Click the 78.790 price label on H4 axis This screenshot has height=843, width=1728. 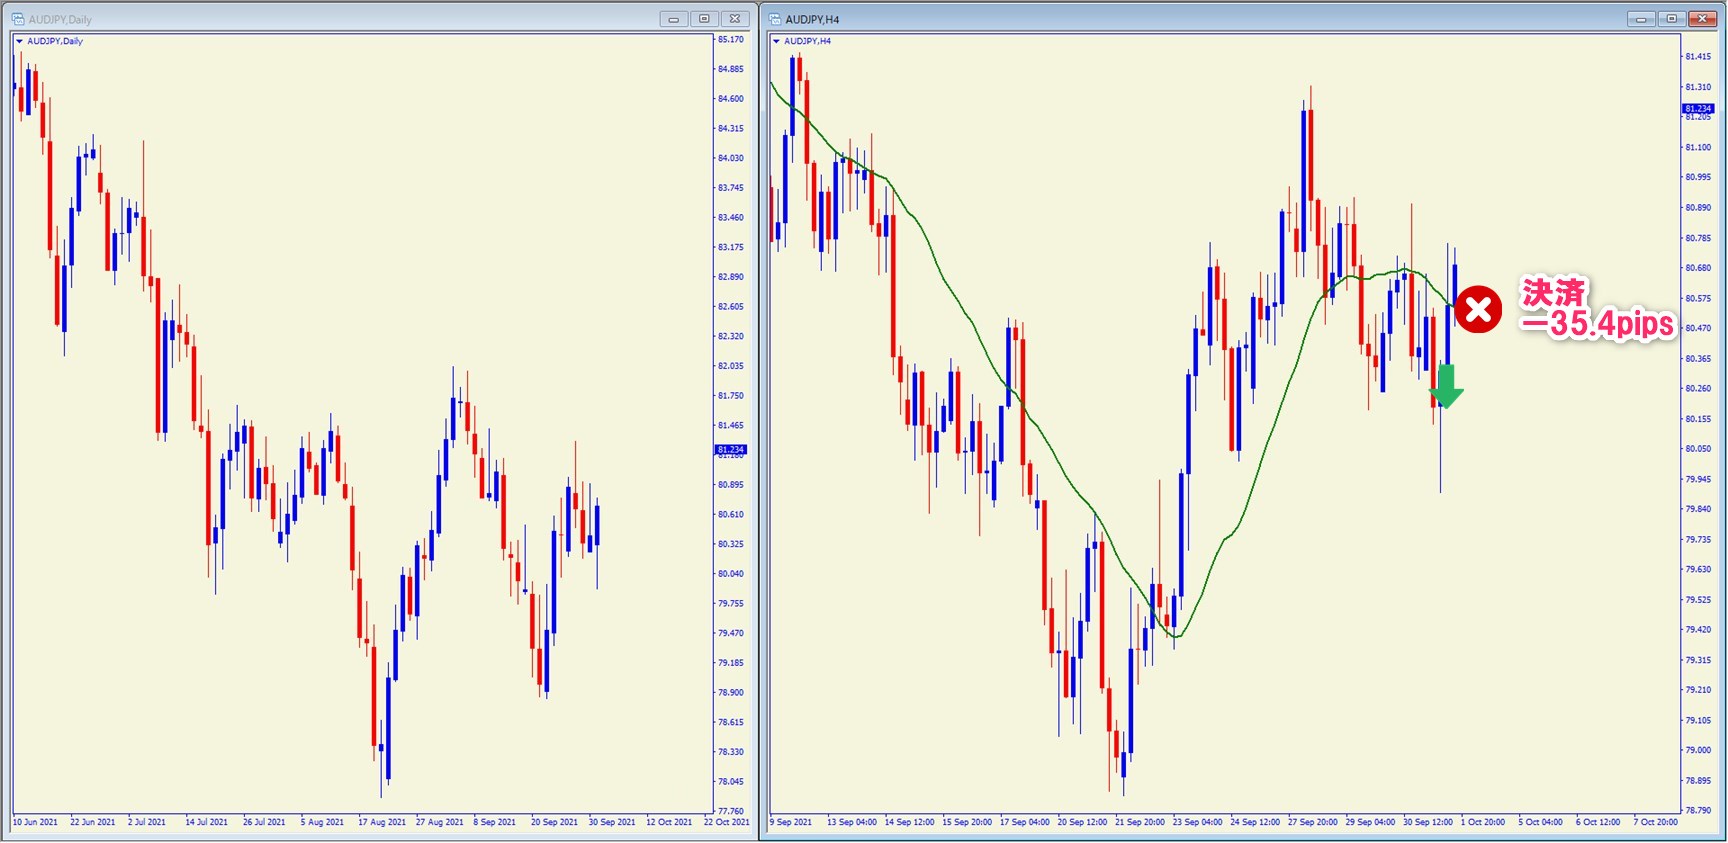click(1698, 811)
